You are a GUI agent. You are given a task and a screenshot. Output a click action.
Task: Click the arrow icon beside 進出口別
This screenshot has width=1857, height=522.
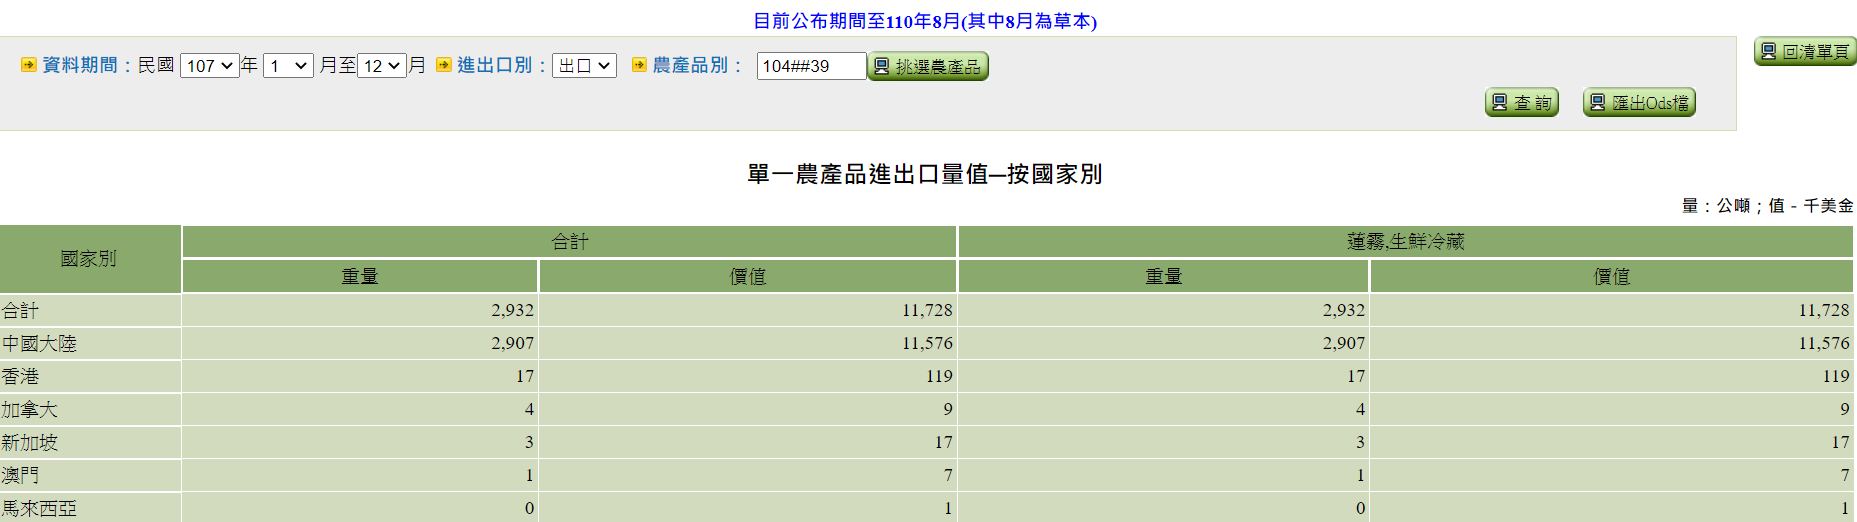pos(444,65)
